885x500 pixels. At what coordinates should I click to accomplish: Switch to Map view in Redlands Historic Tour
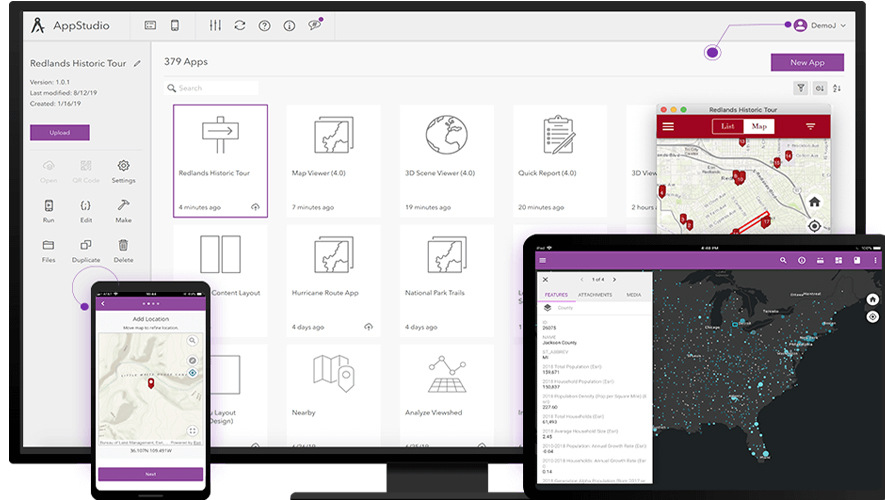[x=759, y=126]
